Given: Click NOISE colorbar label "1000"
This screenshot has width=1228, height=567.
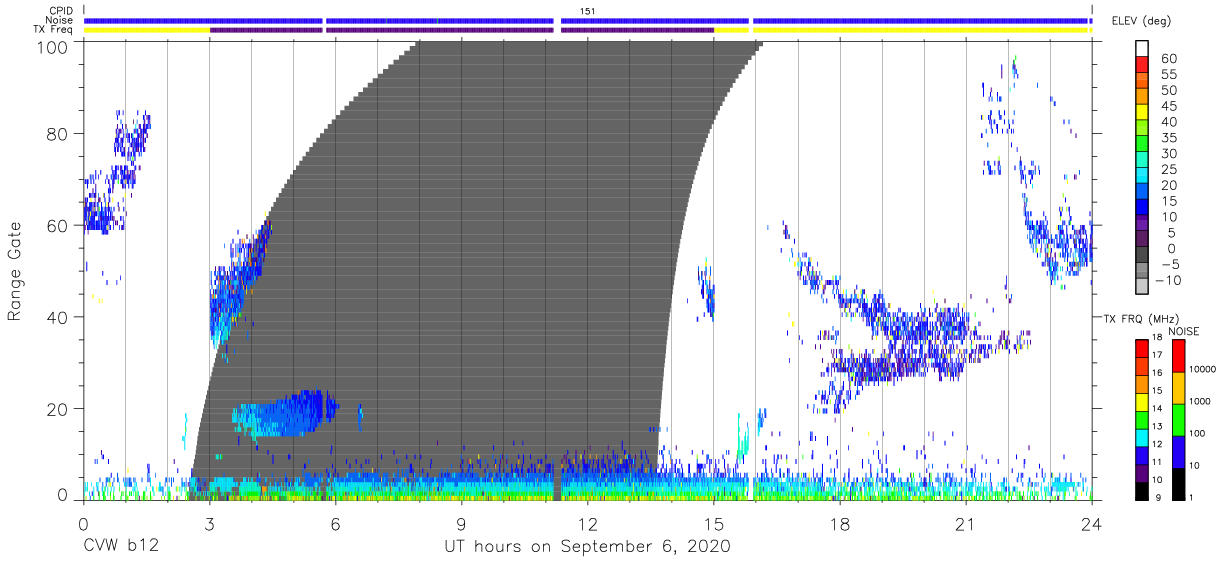Looking at the screenshot, I should [x=1200, y=402].
